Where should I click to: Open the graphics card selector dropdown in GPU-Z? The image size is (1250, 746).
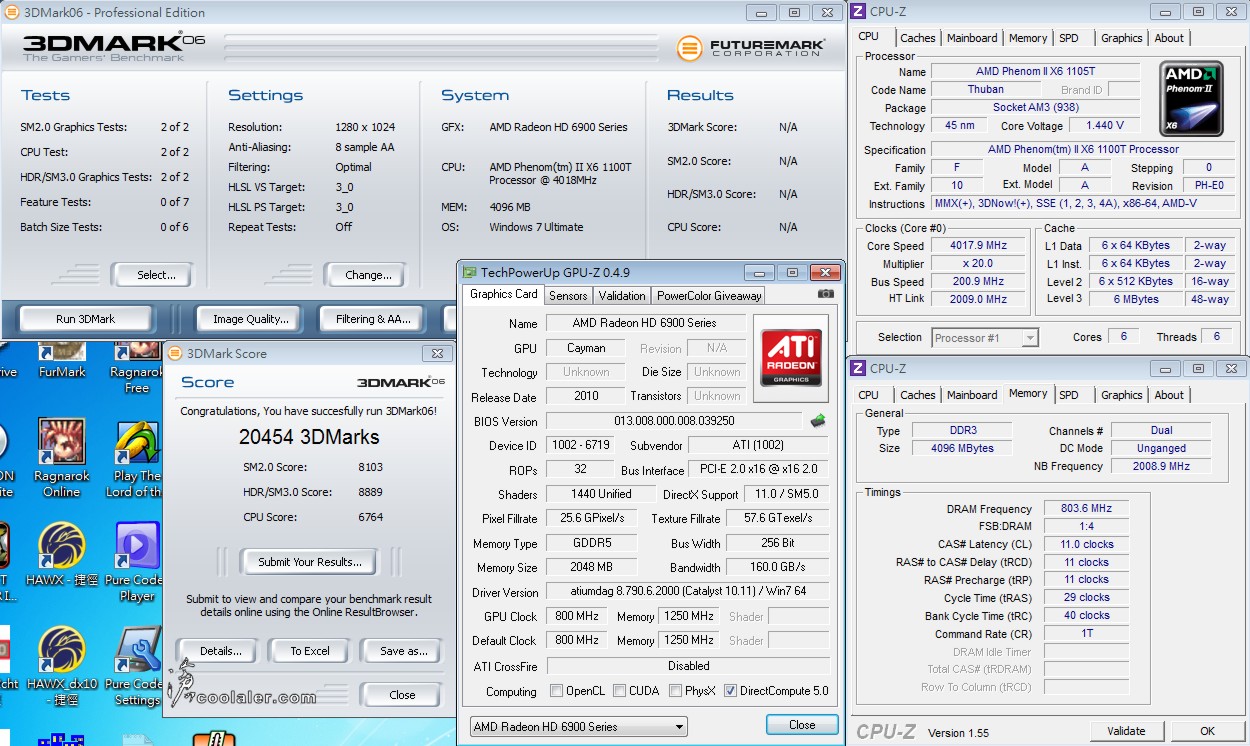[579, 727]
